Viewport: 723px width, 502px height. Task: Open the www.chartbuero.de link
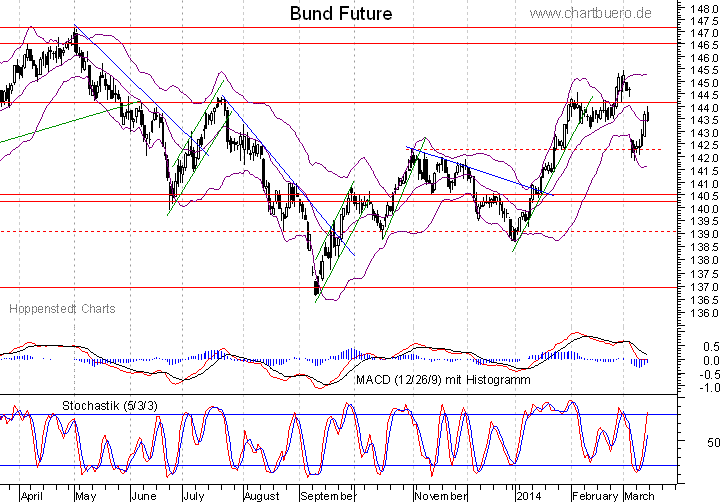pyautogui.click(x=590, y=13)
